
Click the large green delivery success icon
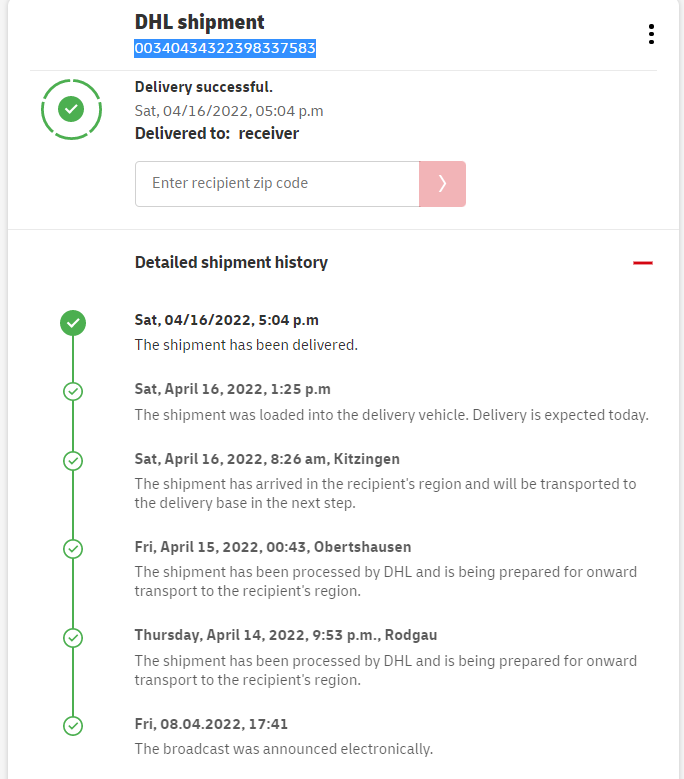[x=71, y=109]
